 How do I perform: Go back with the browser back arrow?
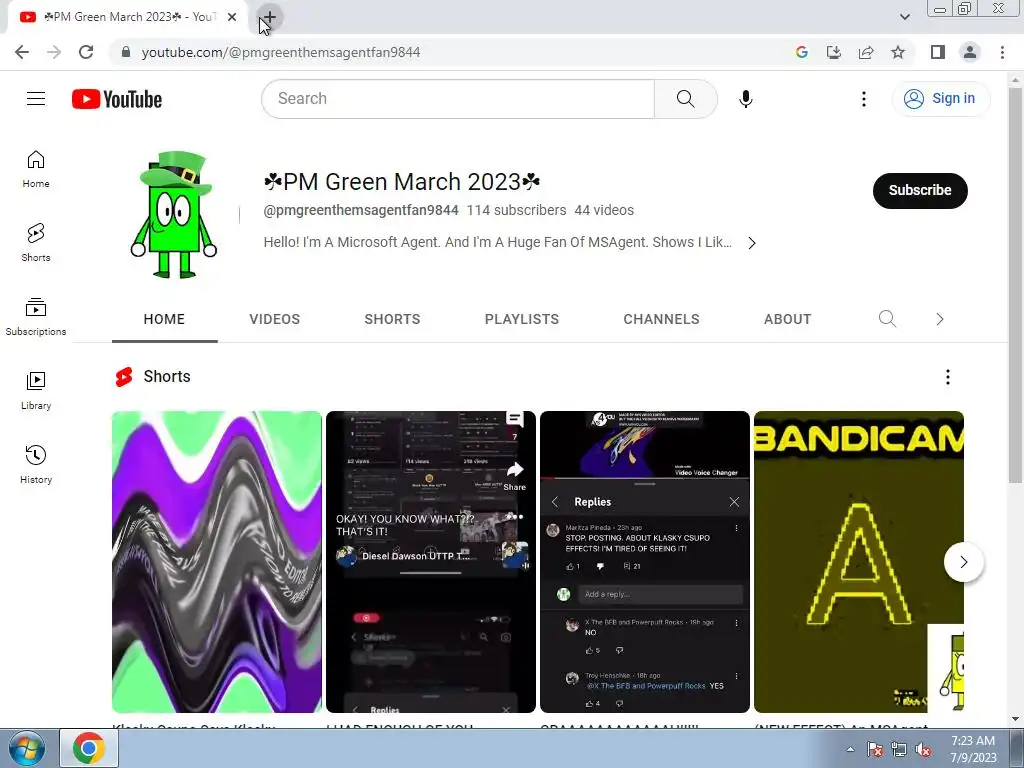(x=22, y=52)
